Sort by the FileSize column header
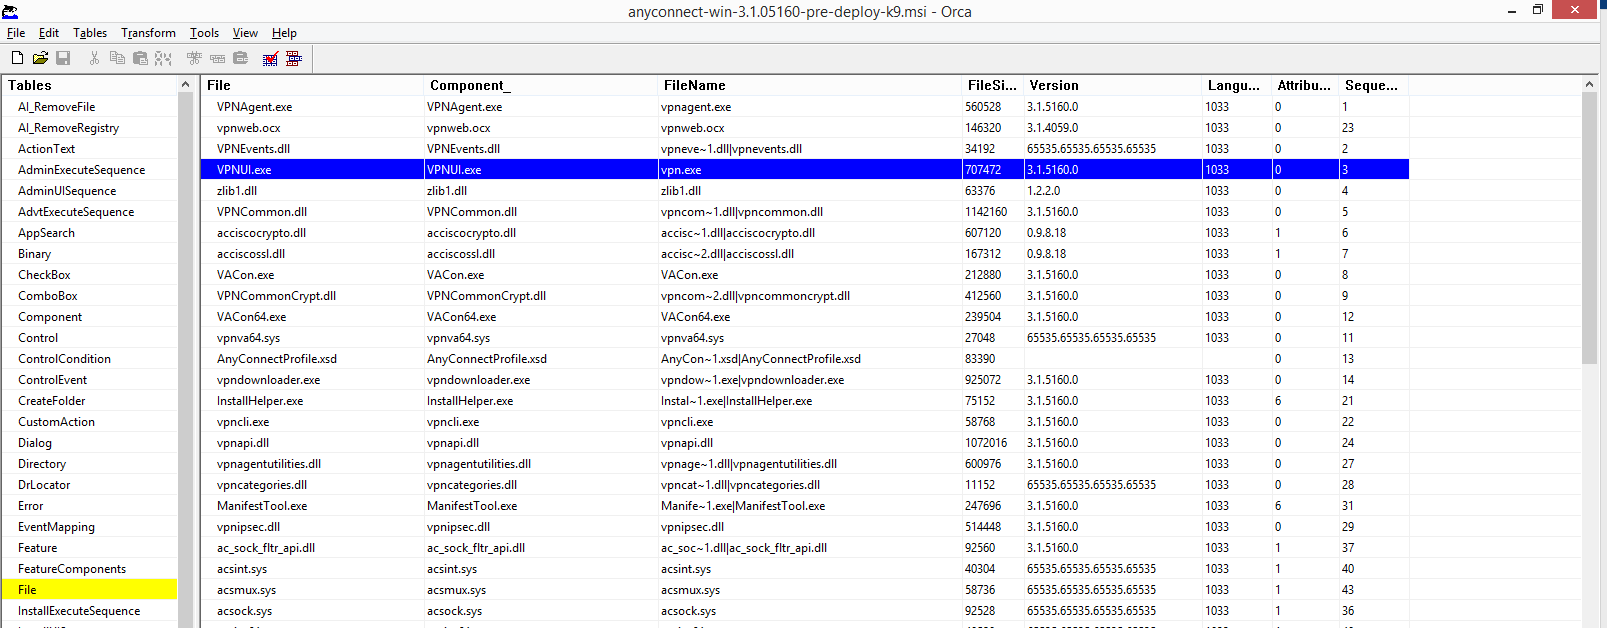Viewport: 1607px width, 628px height. tap(993, 85)
